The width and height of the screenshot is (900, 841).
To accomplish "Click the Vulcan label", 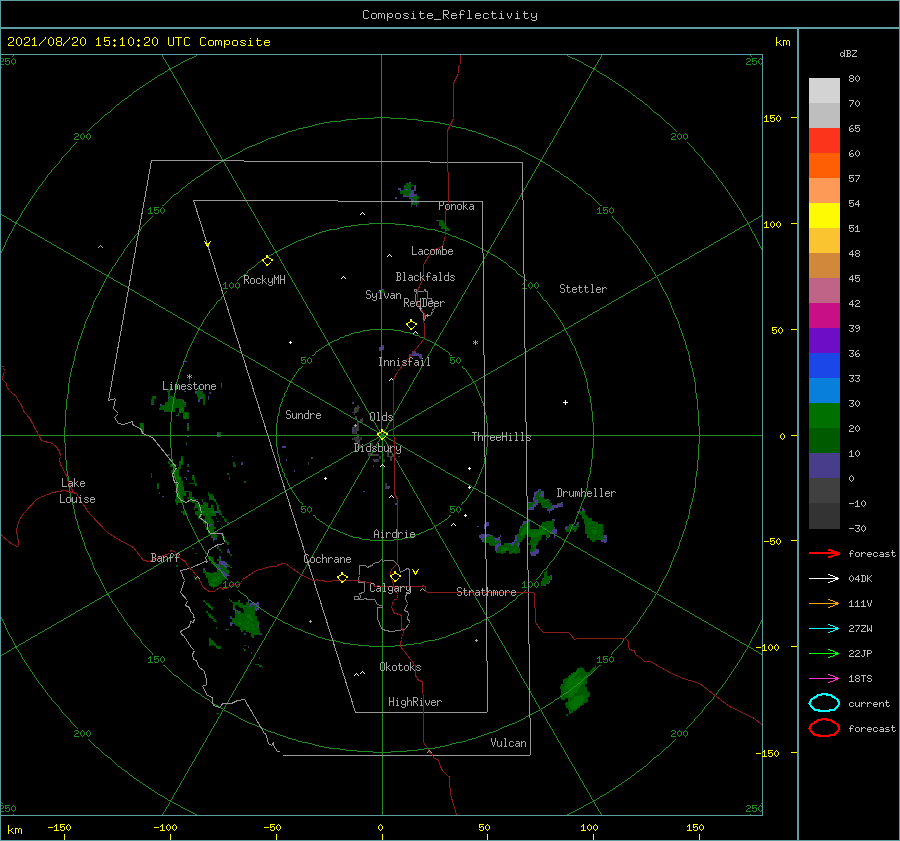I will pos(508,743).
